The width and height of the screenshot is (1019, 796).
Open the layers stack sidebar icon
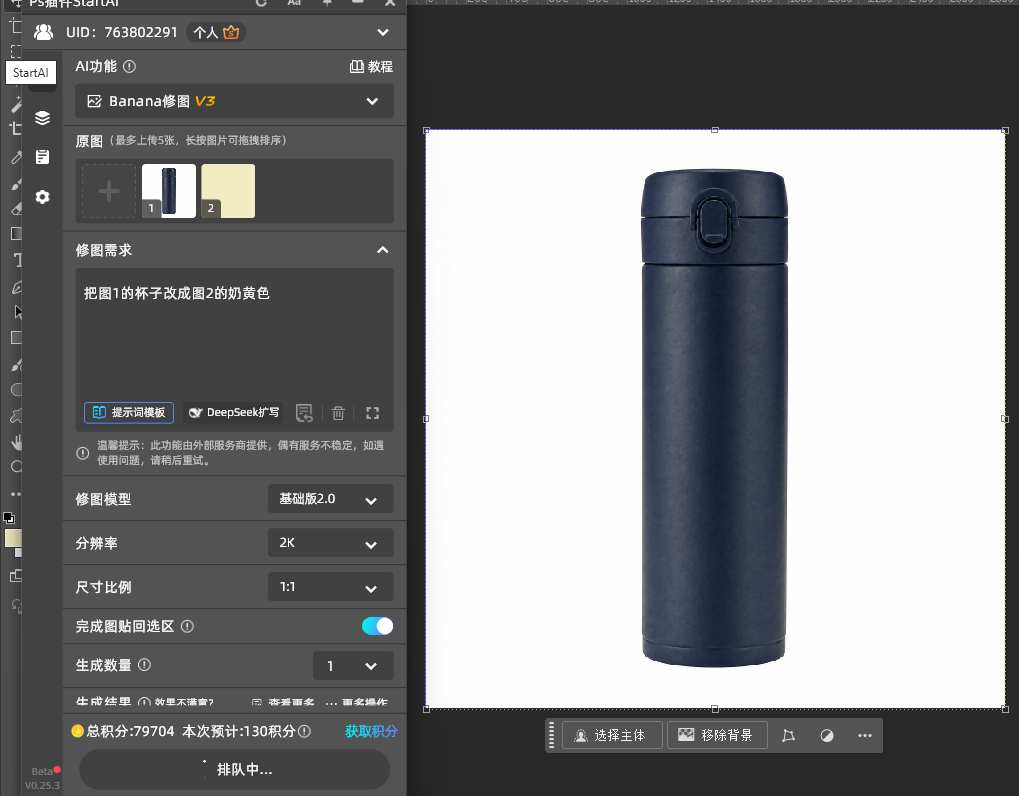pos(42,118)
